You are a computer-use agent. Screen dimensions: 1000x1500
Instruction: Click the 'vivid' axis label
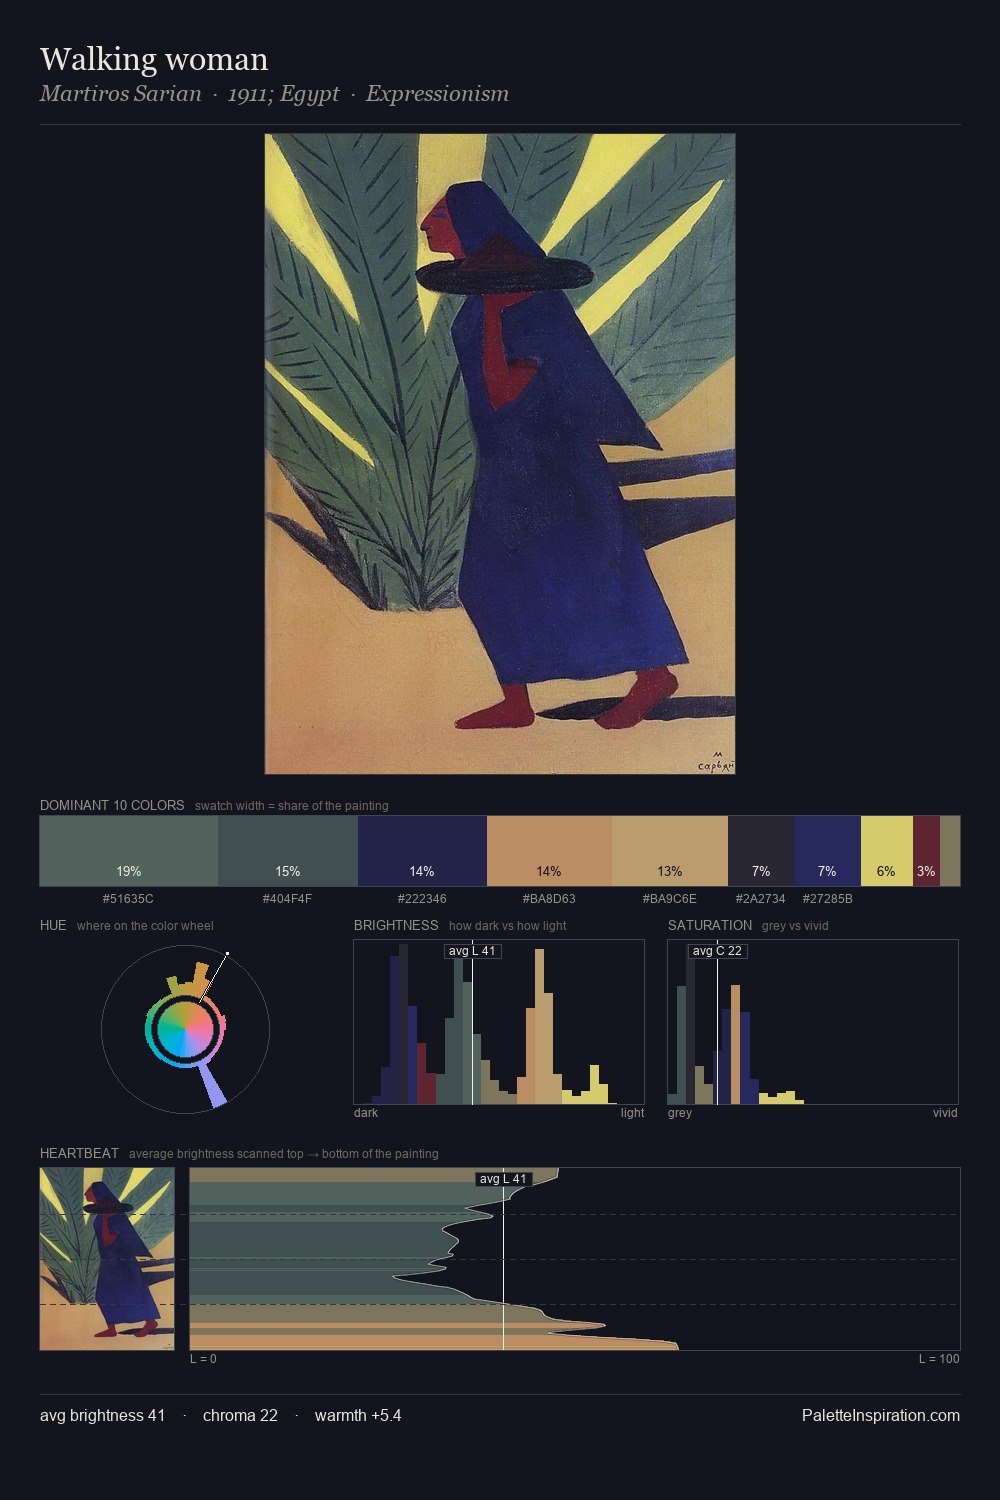[x=945, y=1113]
